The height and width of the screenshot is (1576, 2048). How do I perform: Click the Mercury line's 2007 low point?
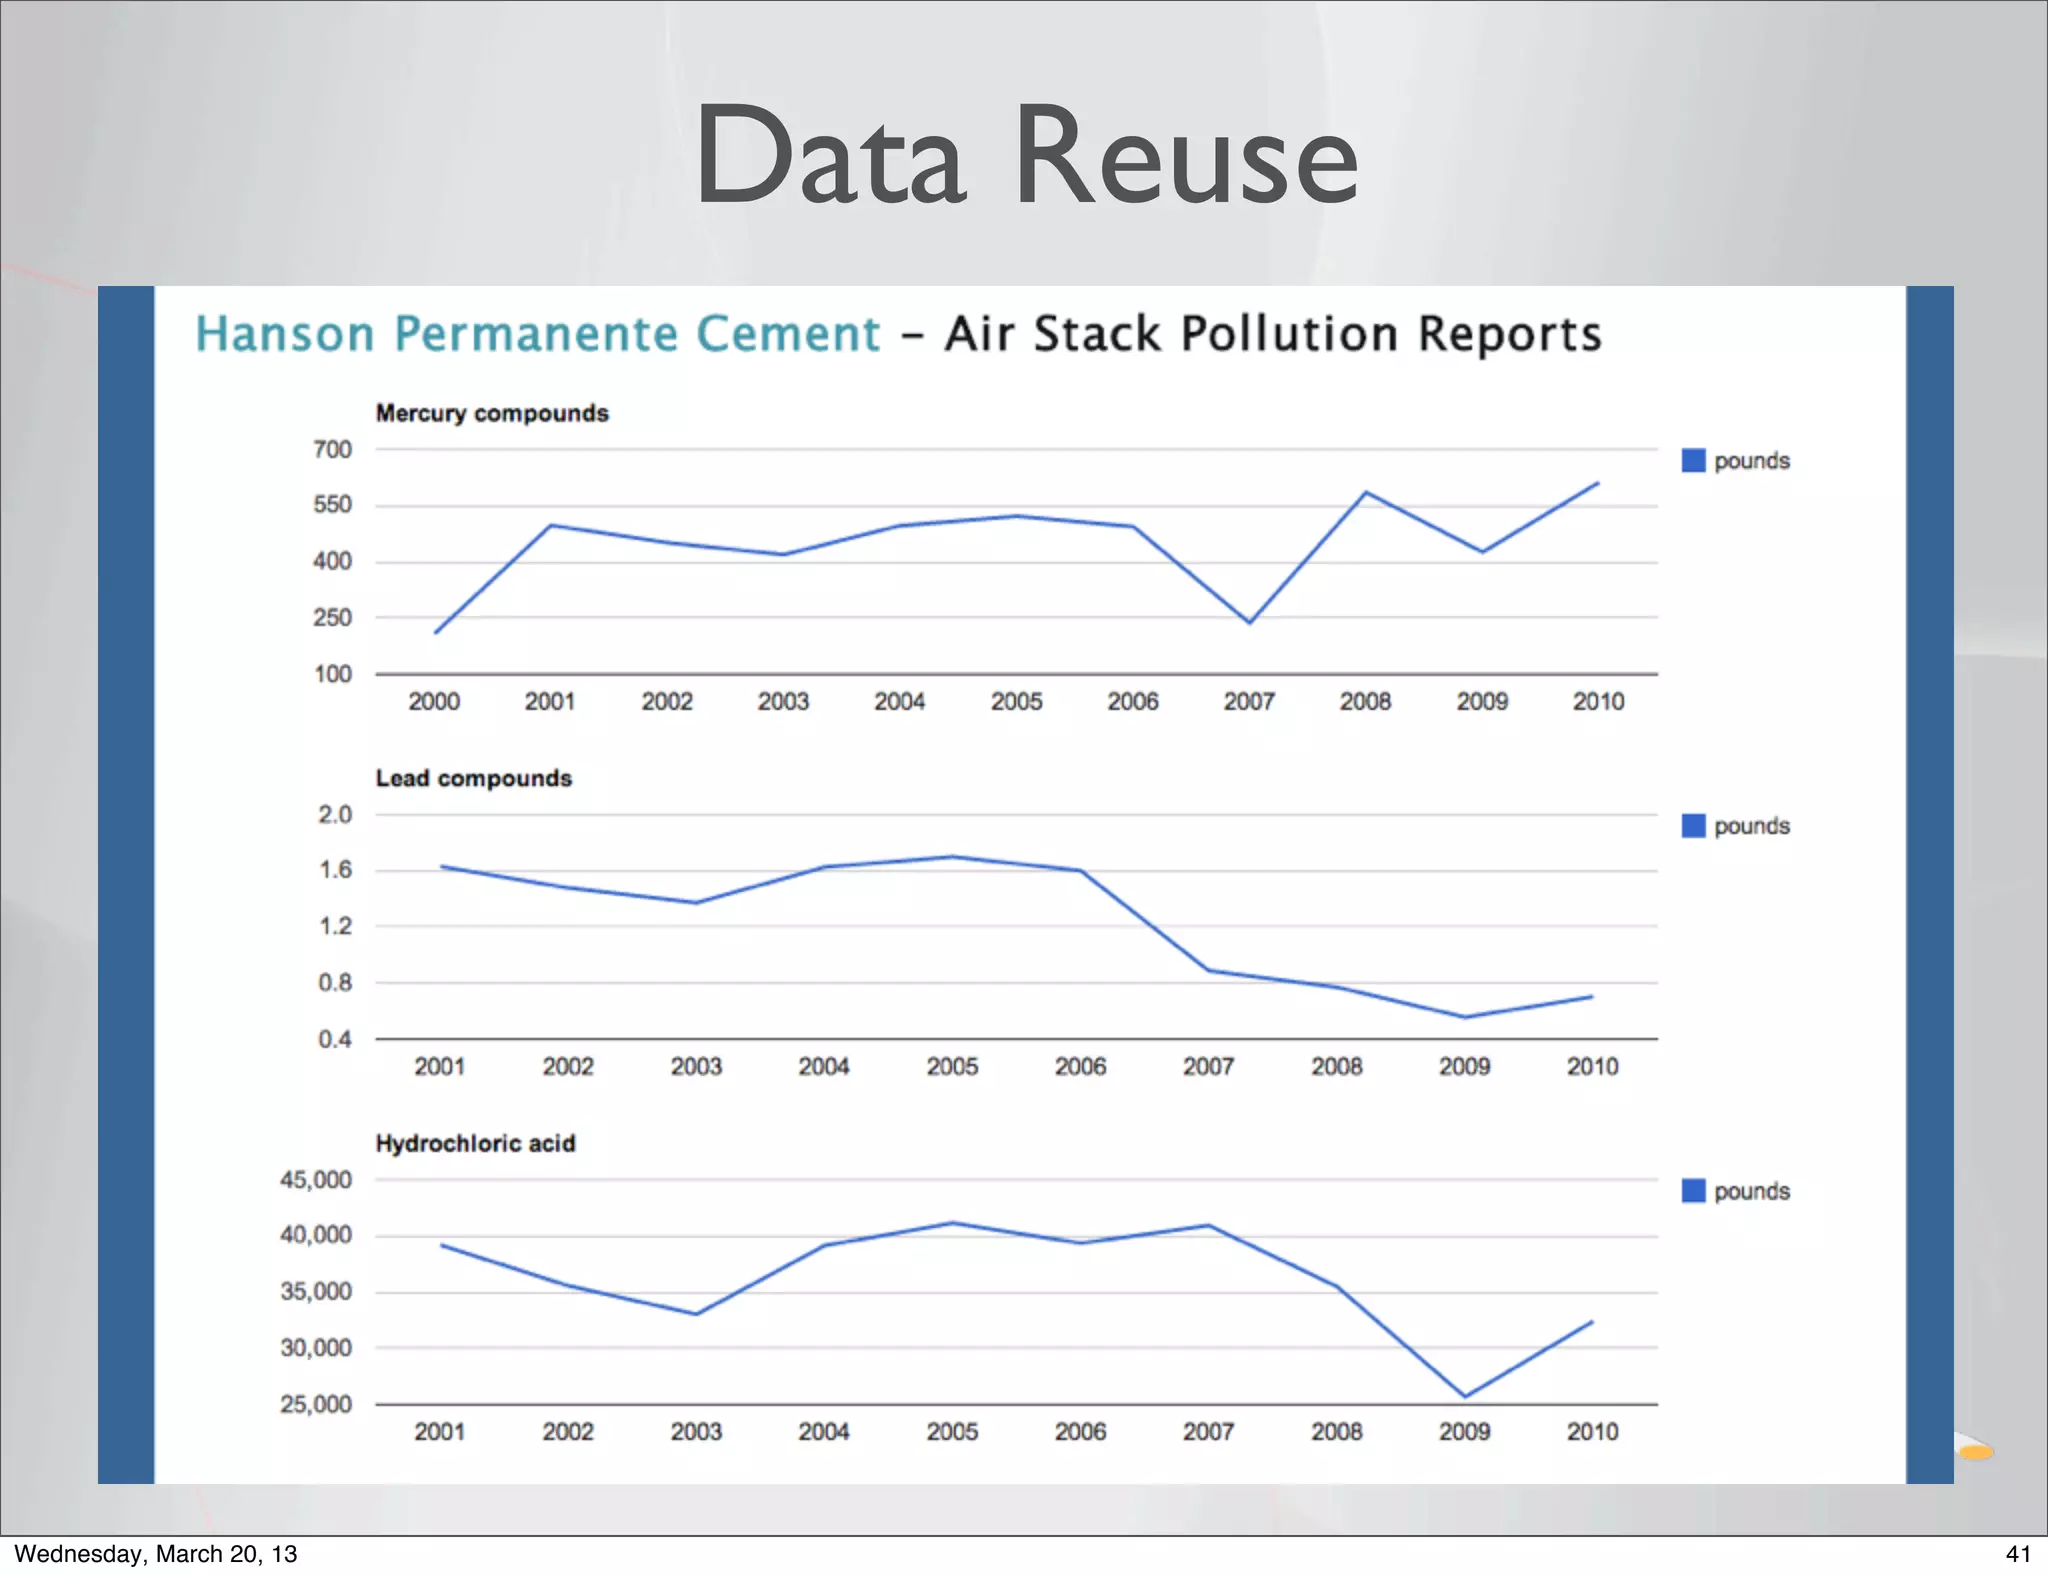[1250, 623]
